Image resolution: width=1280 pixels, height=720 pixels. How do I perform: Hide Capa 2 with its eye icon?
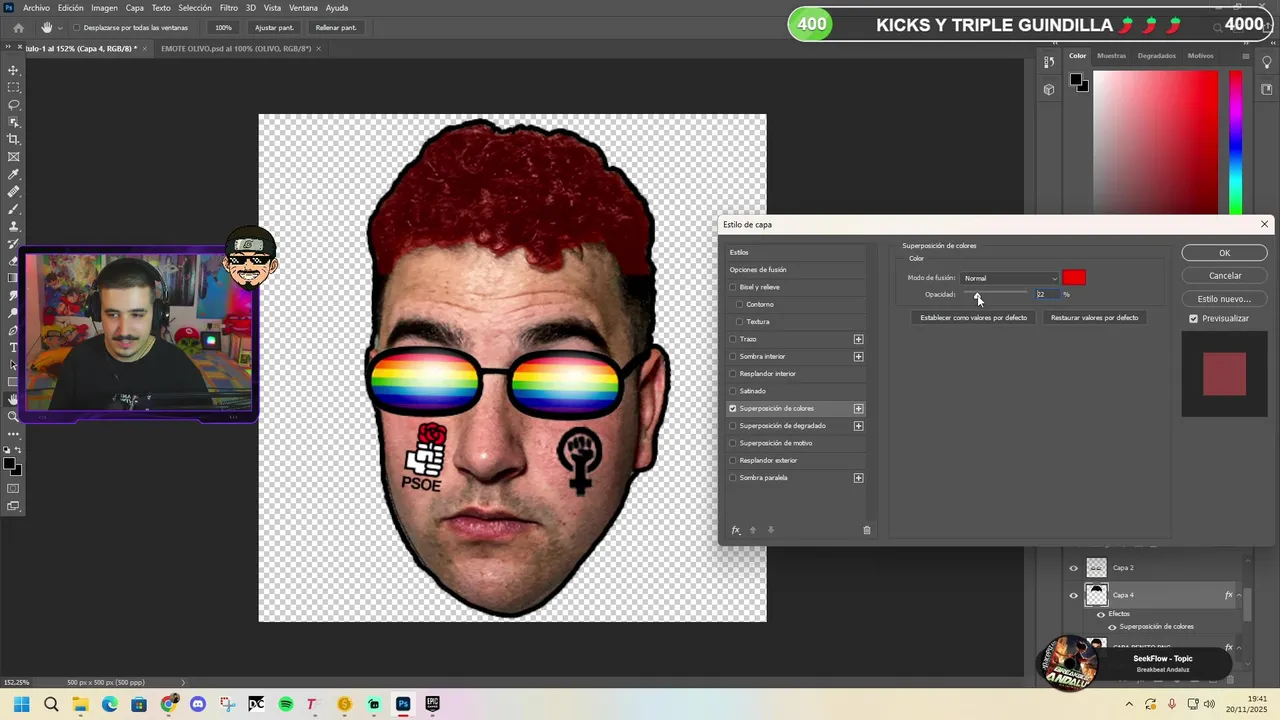coord(1074,568)
